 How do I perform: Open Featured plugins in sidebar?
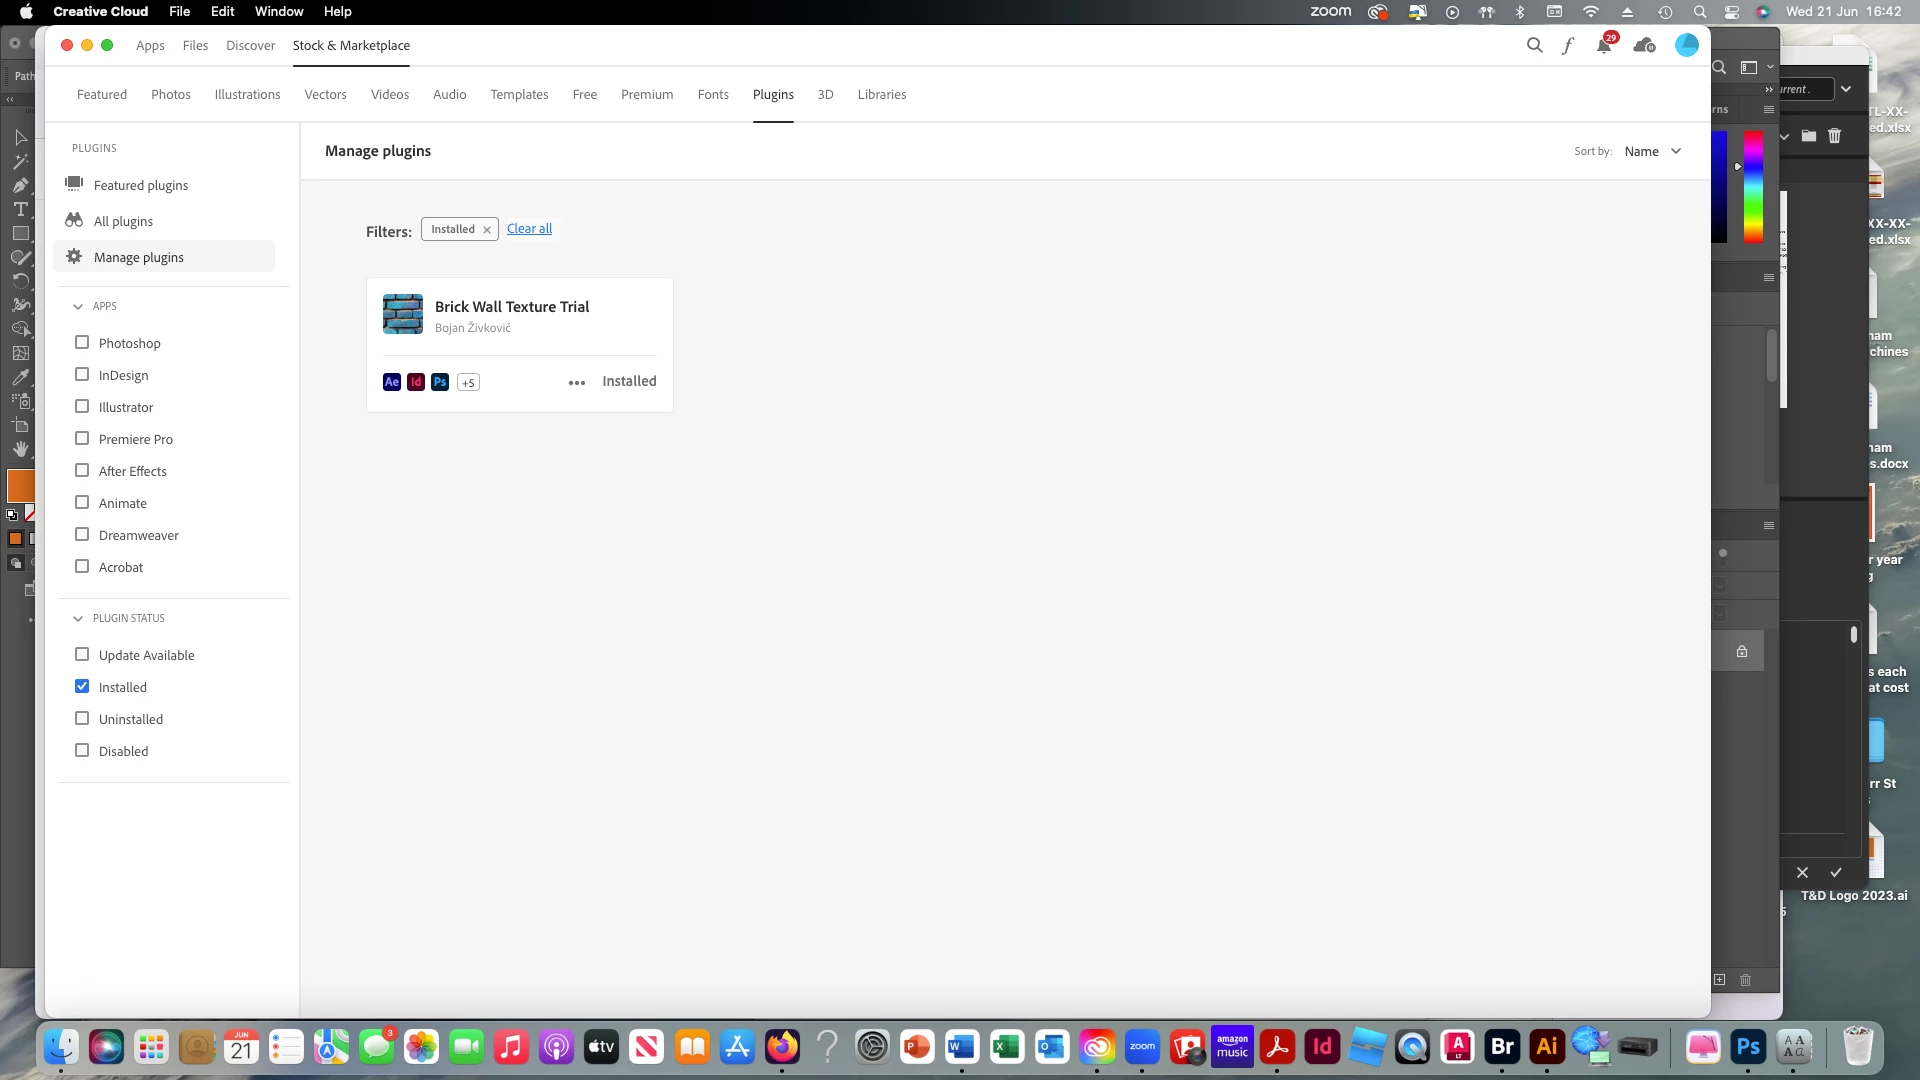(140, 185)
